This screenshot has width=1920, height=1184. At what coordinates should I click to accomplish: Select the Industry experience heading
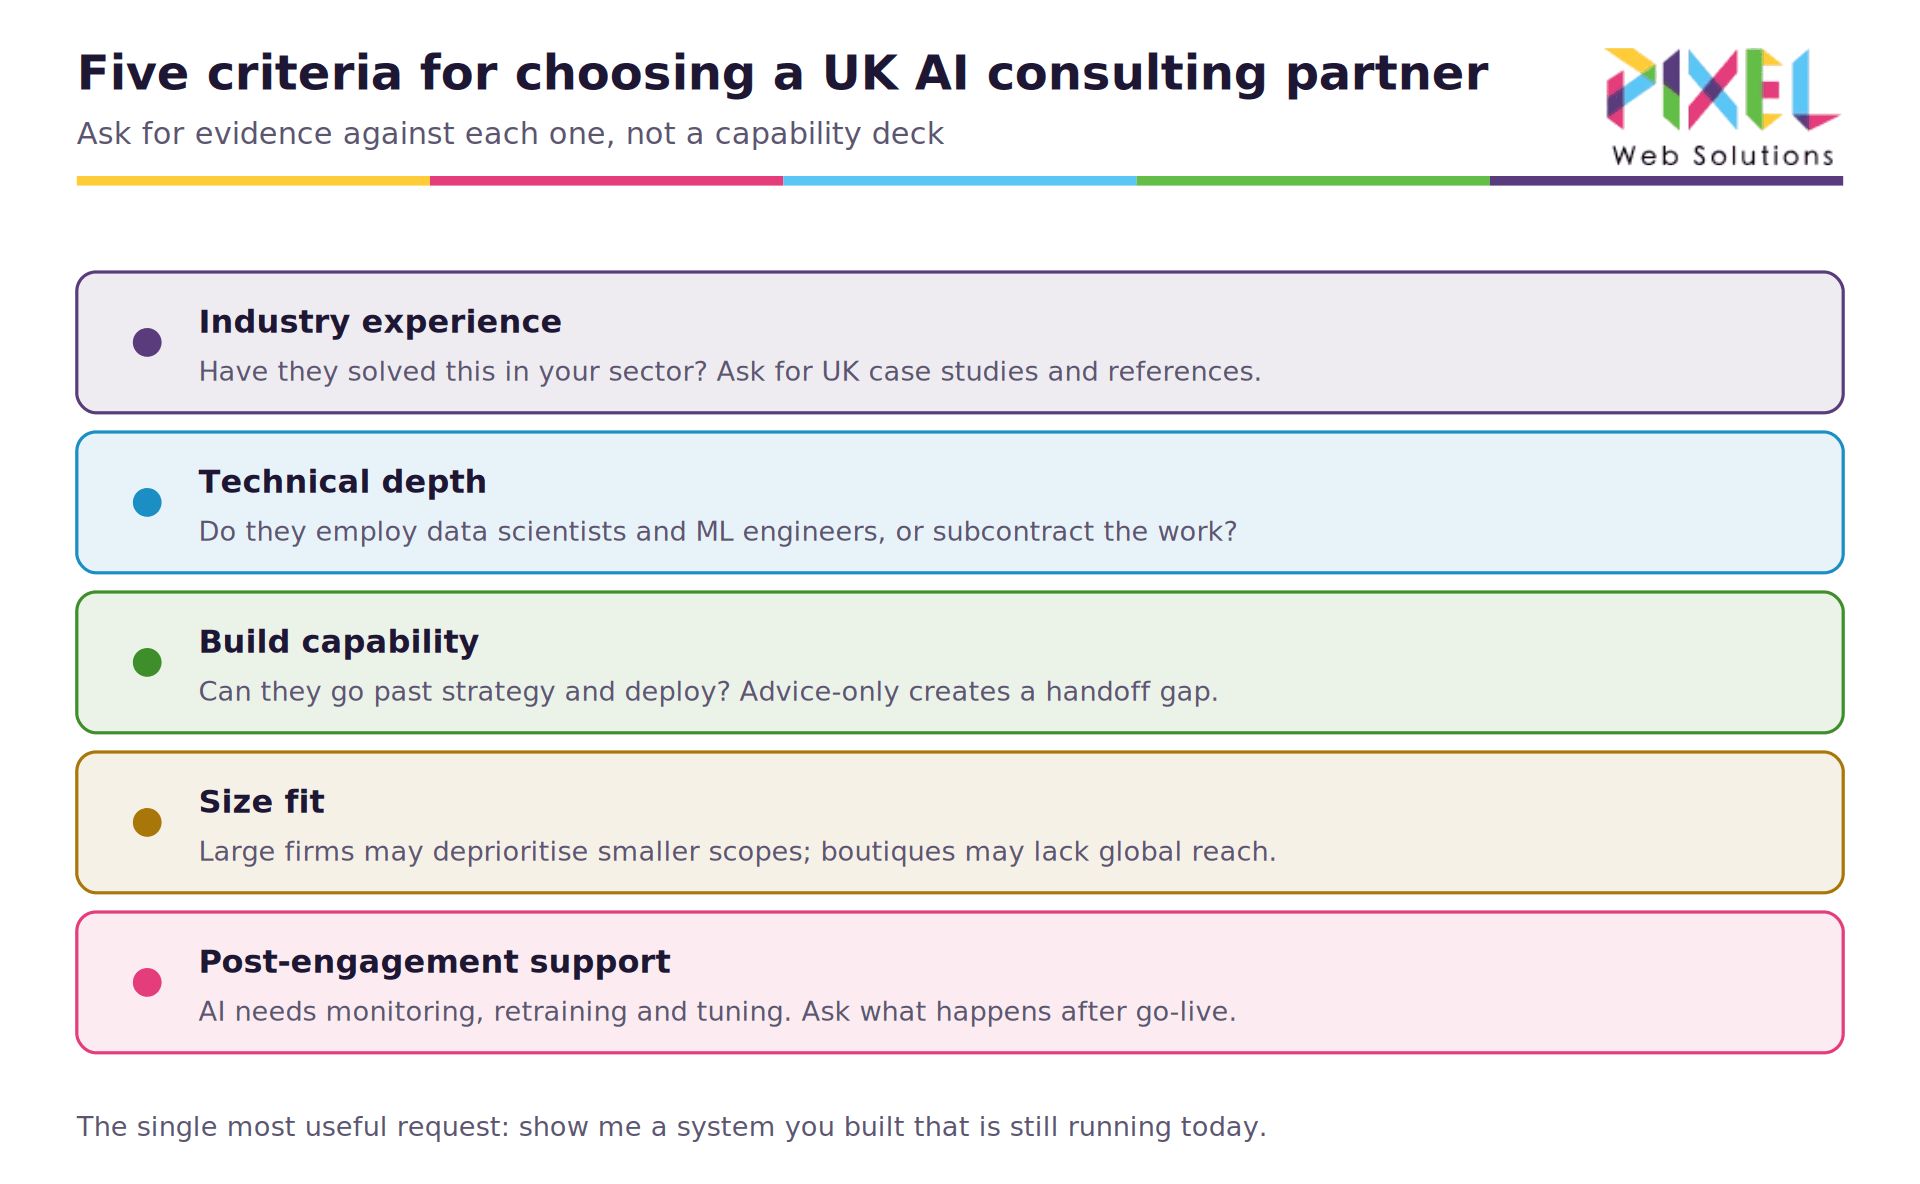coord(380,322)
